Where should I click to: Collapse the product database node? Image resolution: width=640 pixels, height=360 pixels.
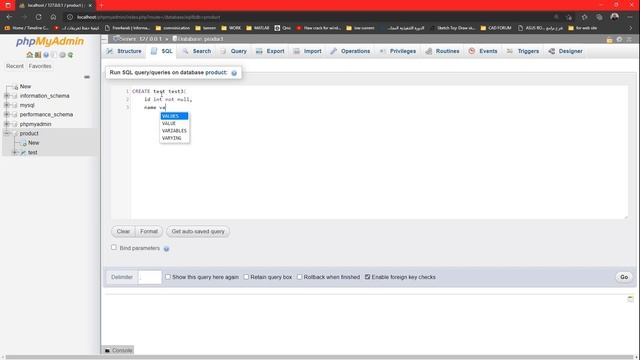click(7, 133)
